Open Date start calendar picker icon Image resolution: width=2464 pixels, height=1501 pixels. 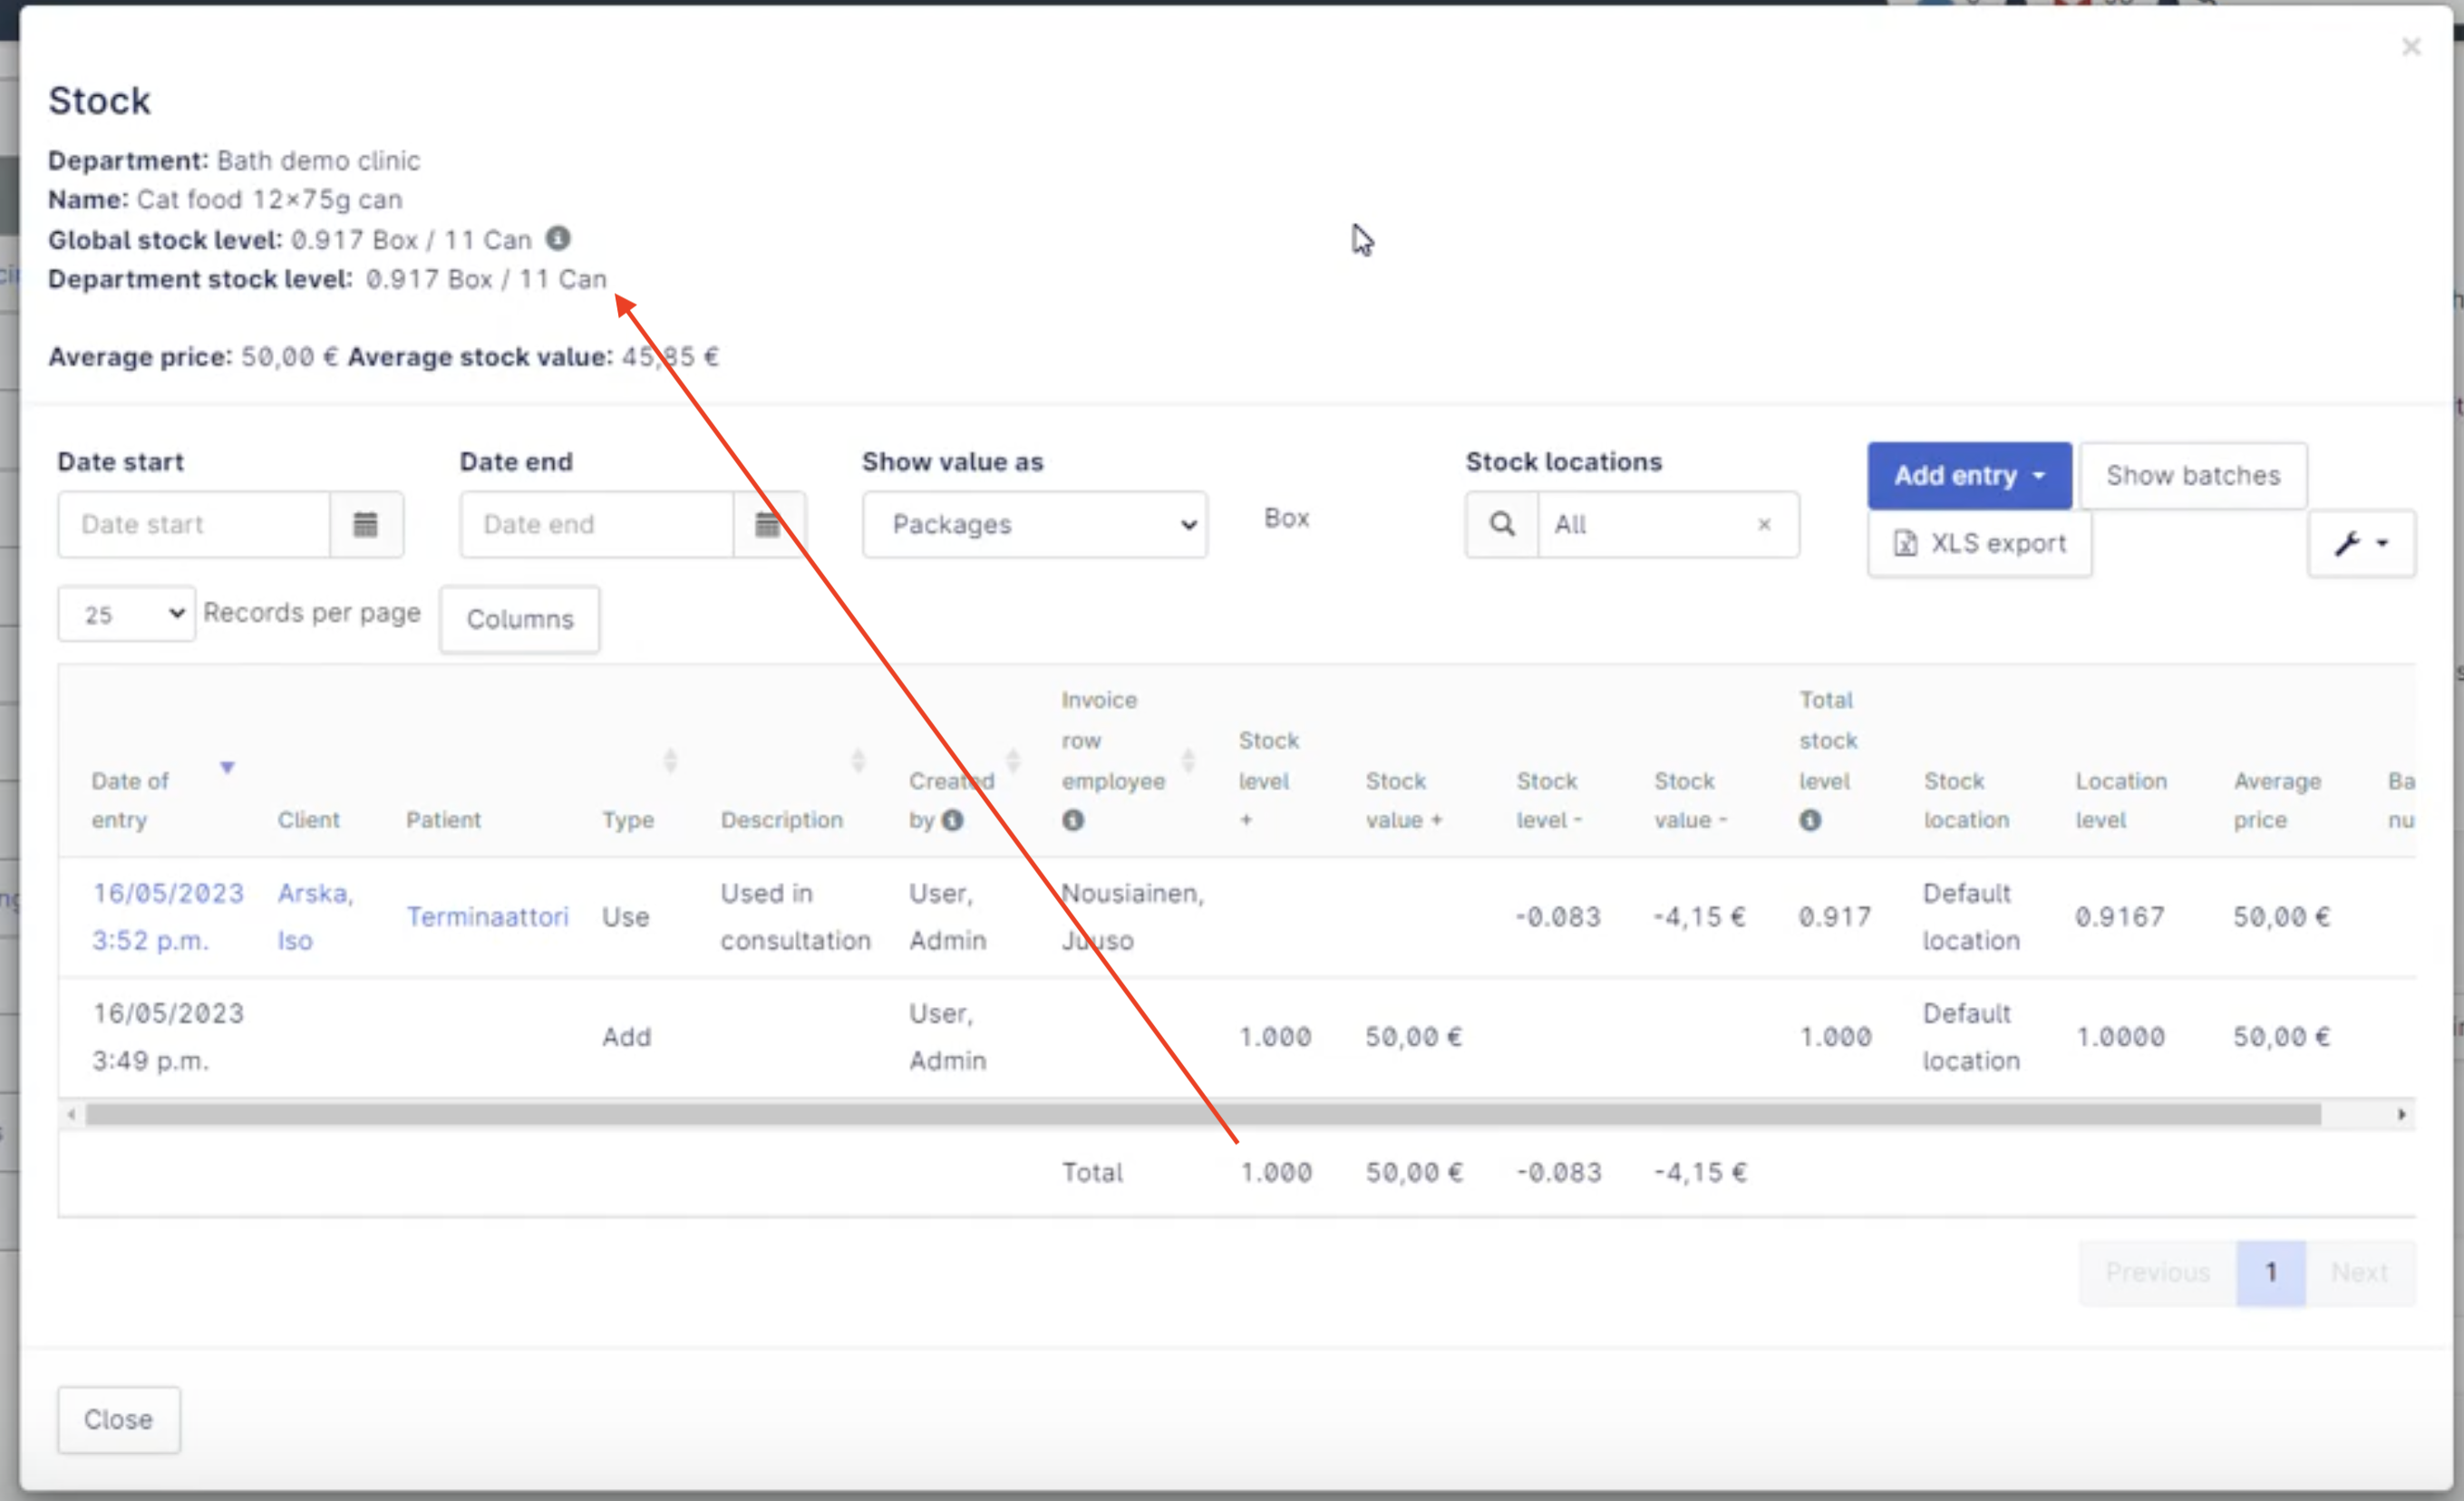tap(366, 524)
